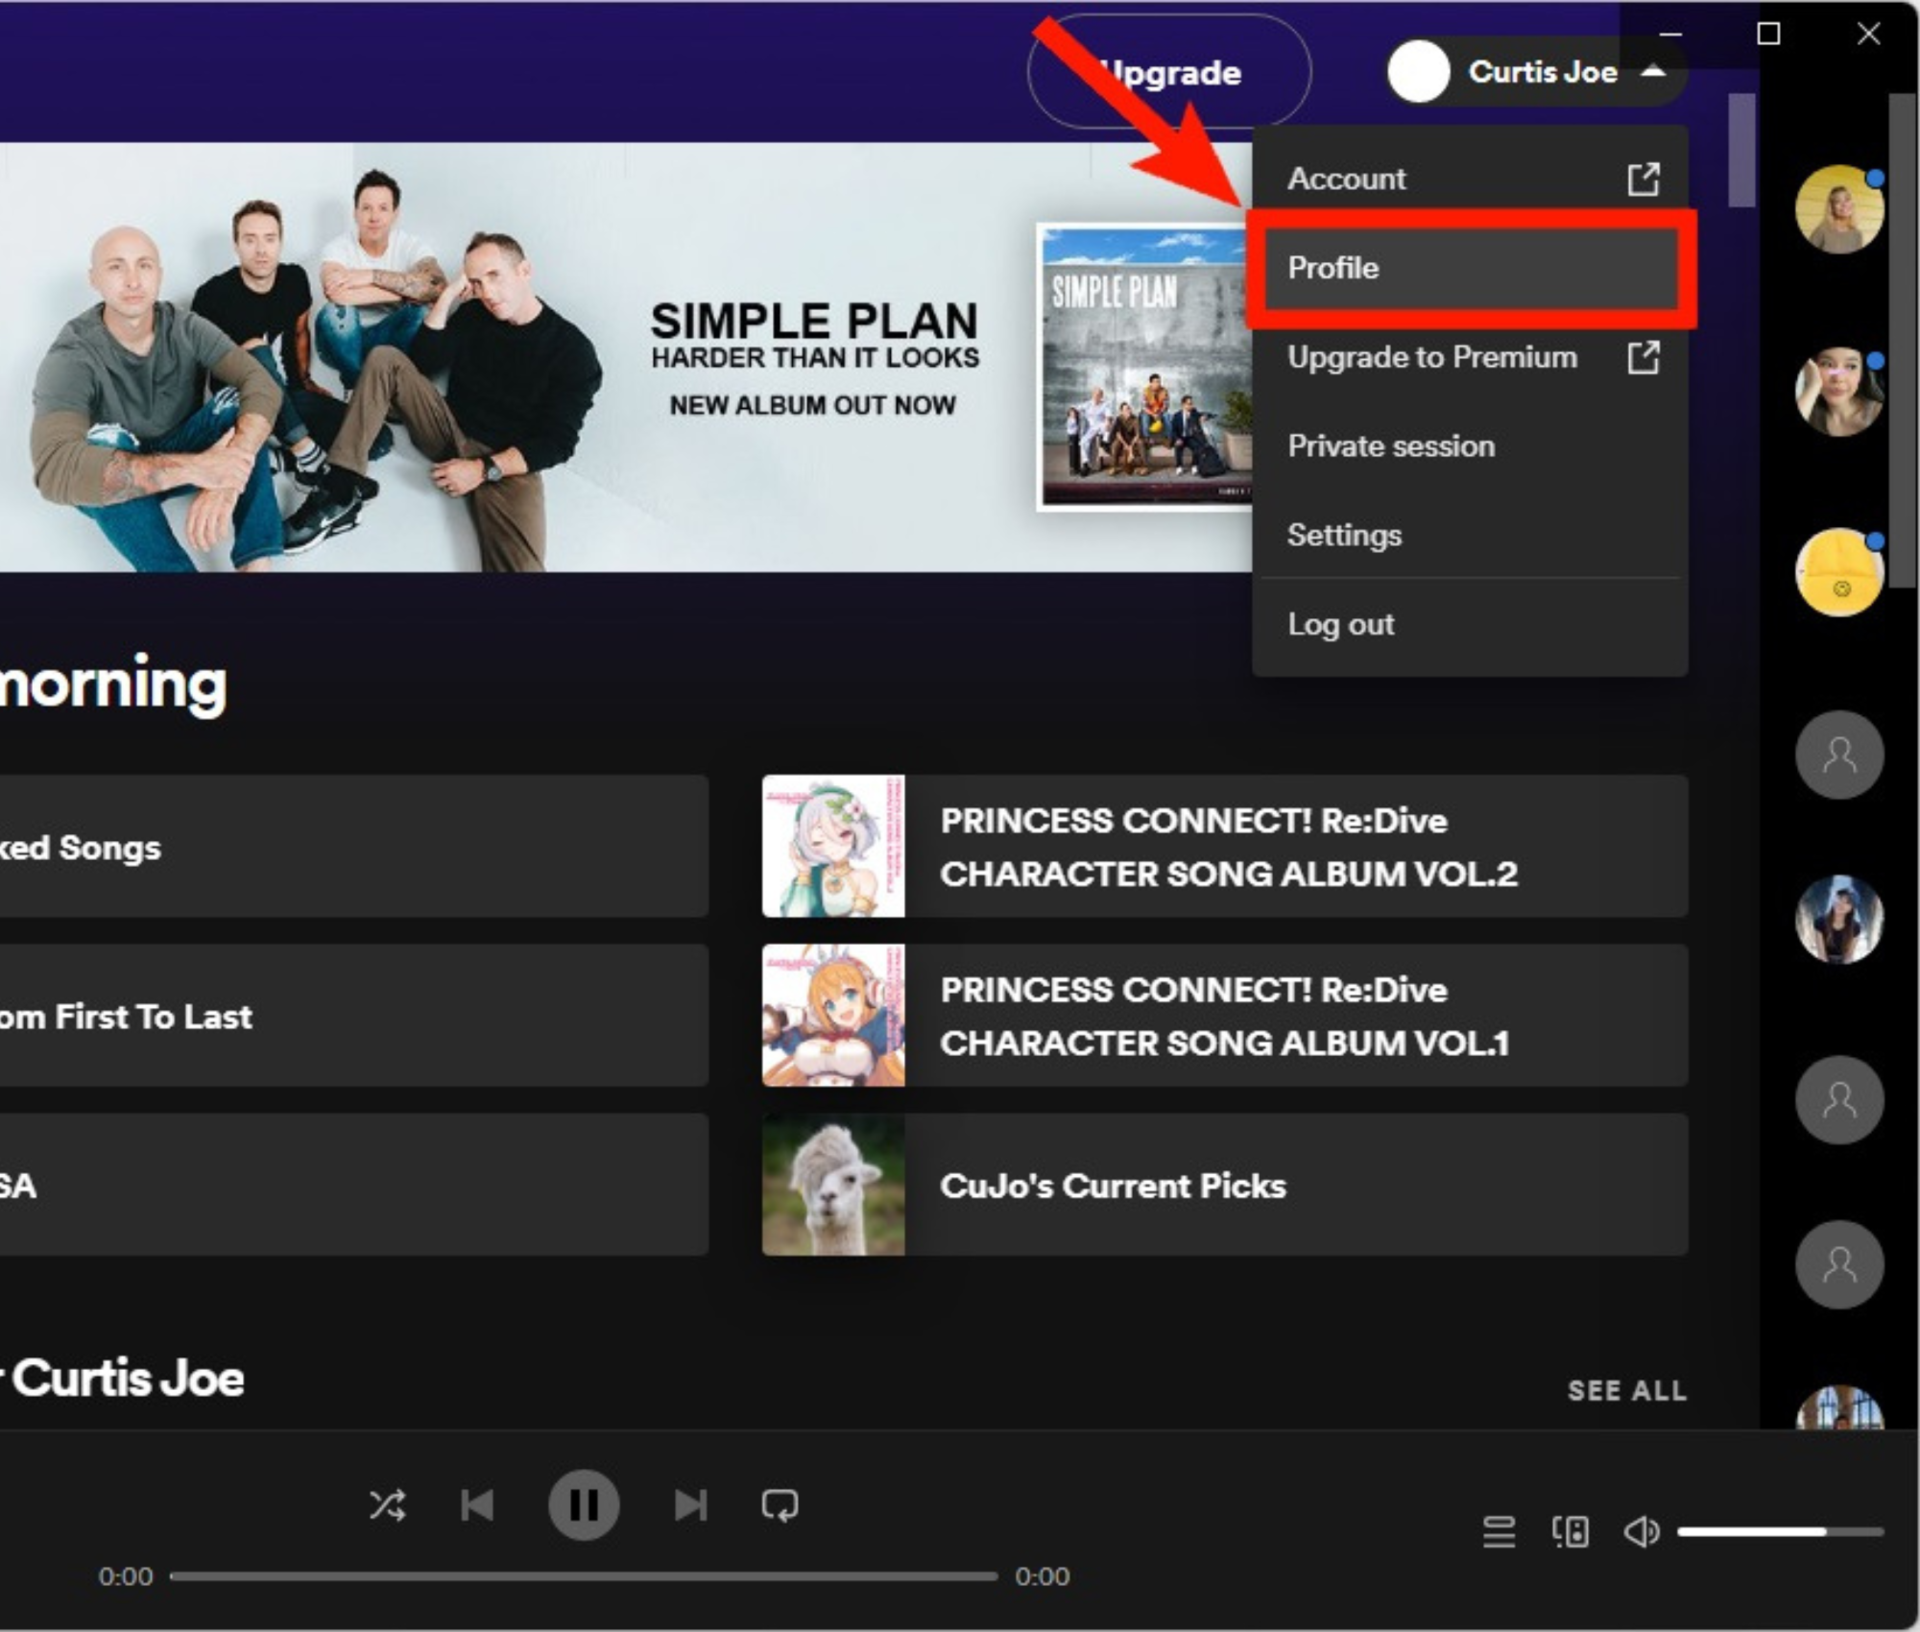Viewport: 1920px width, 1632px height.
Task: Open the play queue
Action: [1498, 1531]
